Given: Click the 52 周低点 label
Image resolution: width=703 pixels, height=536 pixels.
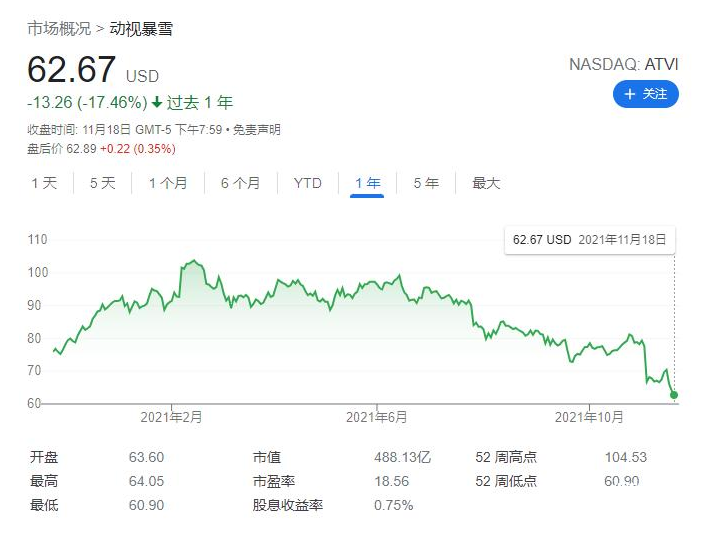Looking at the screenshot, I should tap(506, 481).
